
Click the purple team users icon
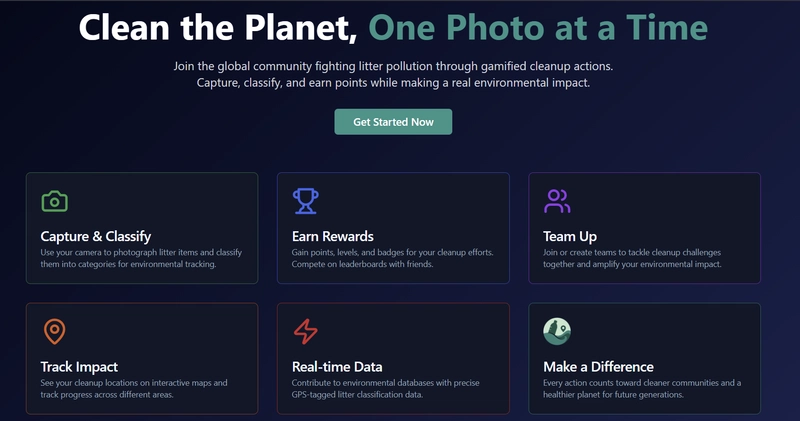click(557, 201)
